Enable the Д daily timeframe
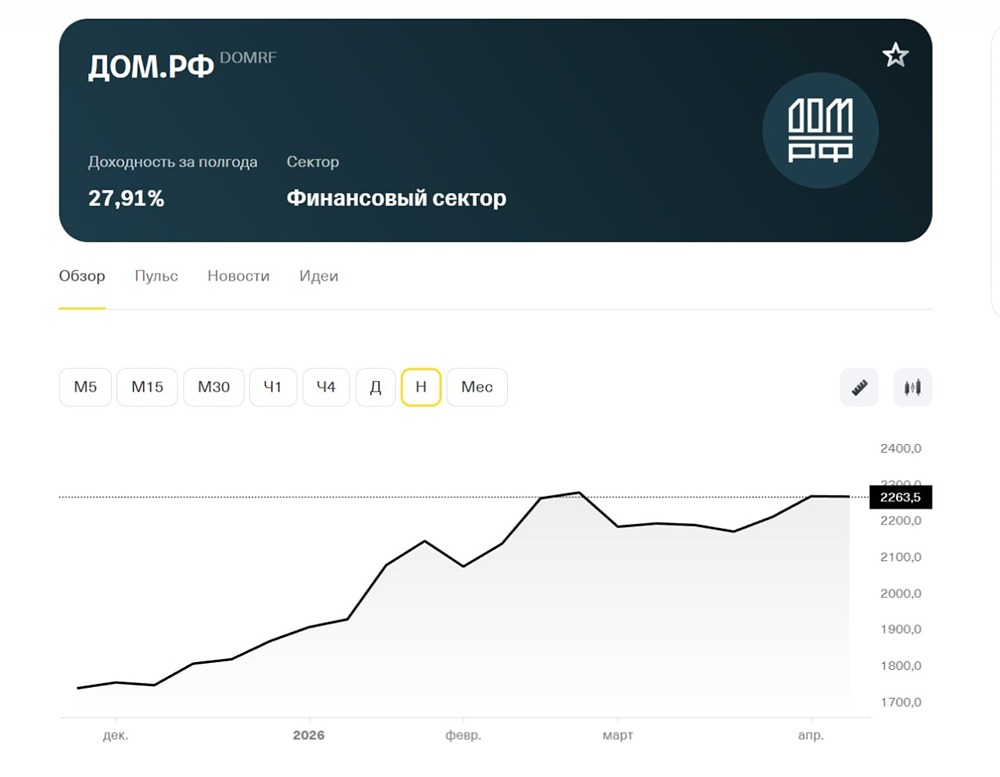1000x777 pixels. [375, 386]
